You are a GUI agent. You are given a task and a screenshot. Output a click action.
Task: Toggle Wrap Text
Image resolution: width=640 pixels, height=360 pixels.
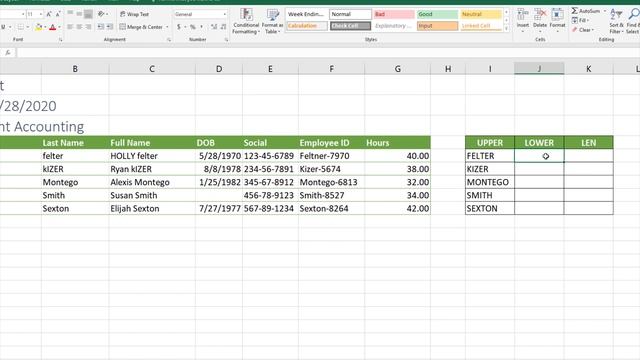coord(134,14)
